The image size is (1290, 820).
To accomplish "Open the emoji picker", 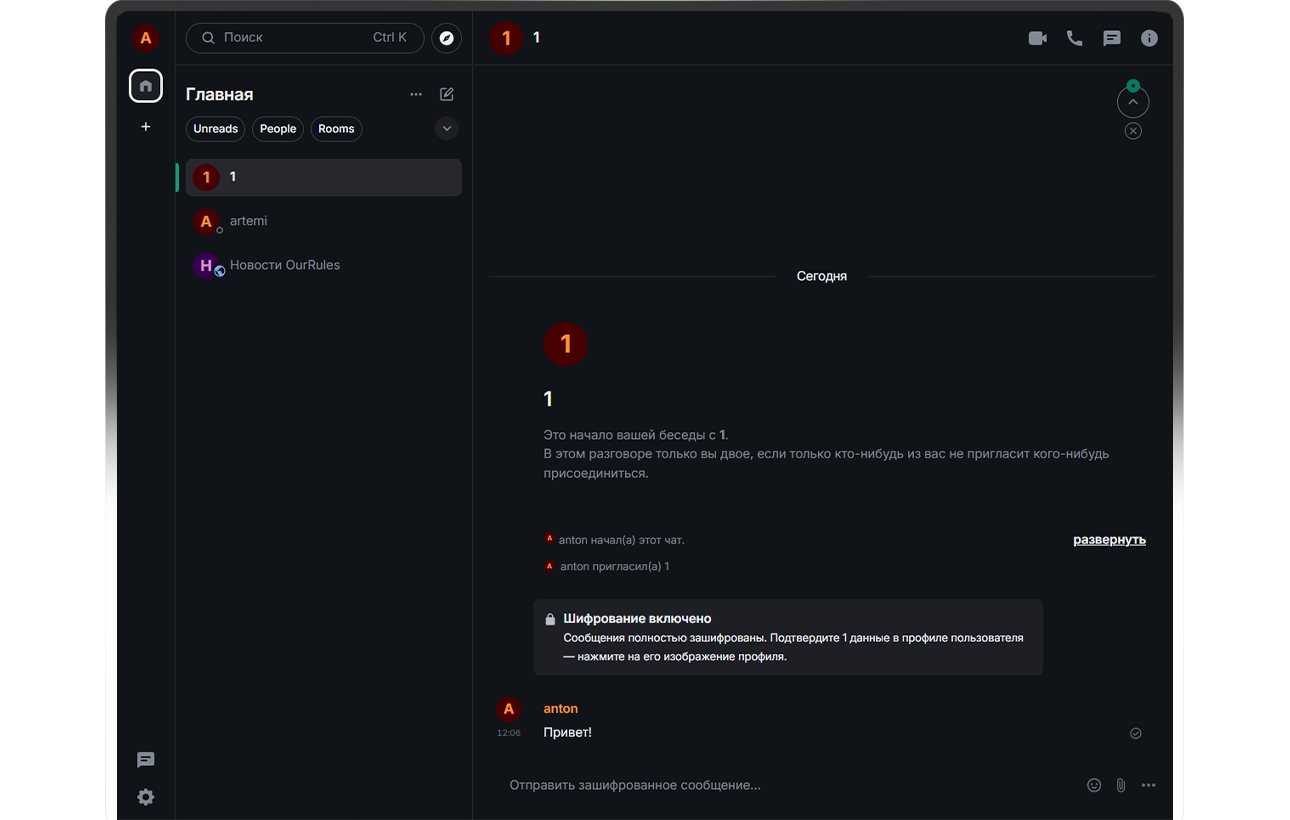I will point(1093,785).
